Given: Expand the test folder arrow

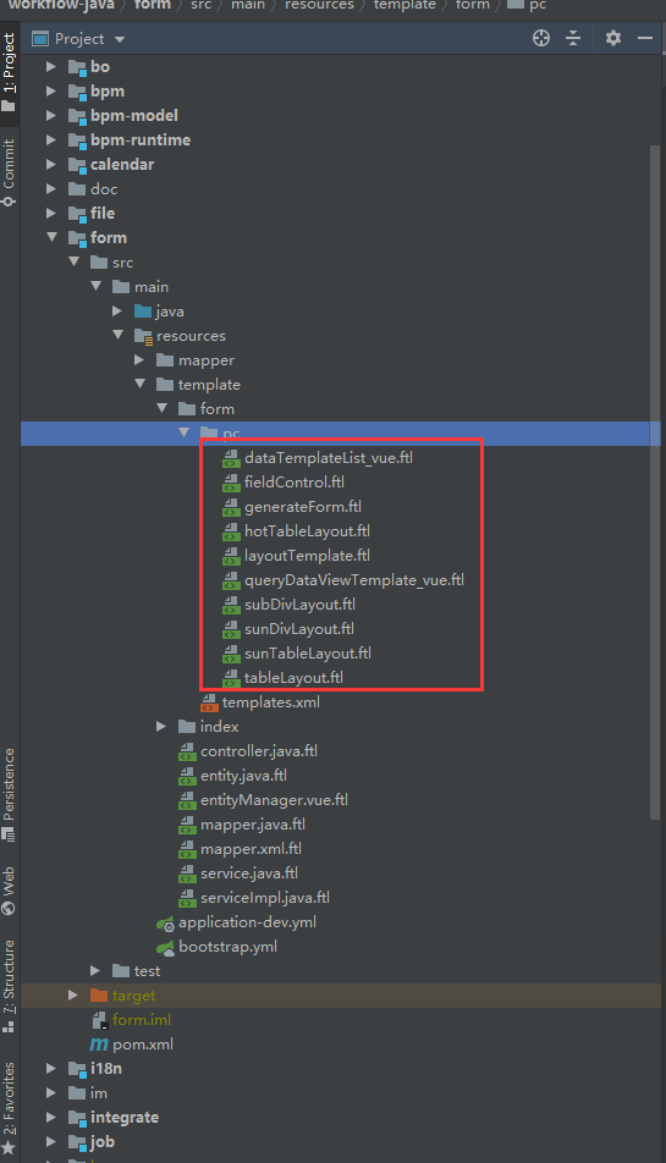Looking at the screenshot, I should pos(95,971).
